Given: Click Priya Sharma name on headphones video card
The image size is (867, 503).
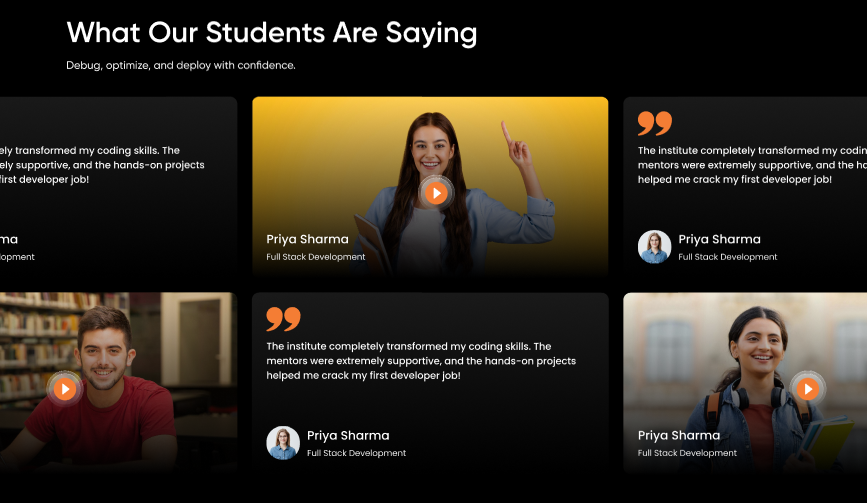Looking at the screenshot, I should point(678,436).
